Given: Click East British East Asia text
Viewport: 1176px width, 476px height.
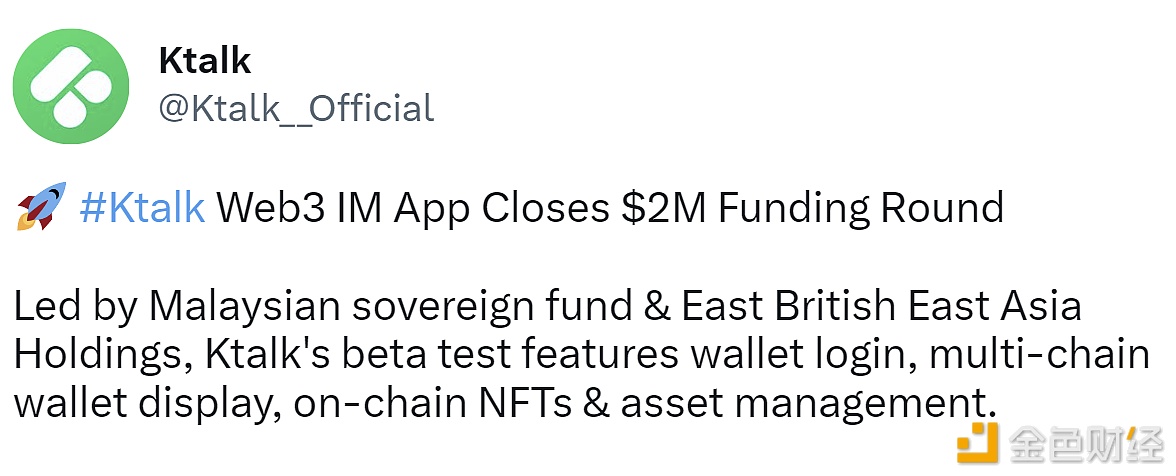Looking at the screenshot, I should [880, 307].
